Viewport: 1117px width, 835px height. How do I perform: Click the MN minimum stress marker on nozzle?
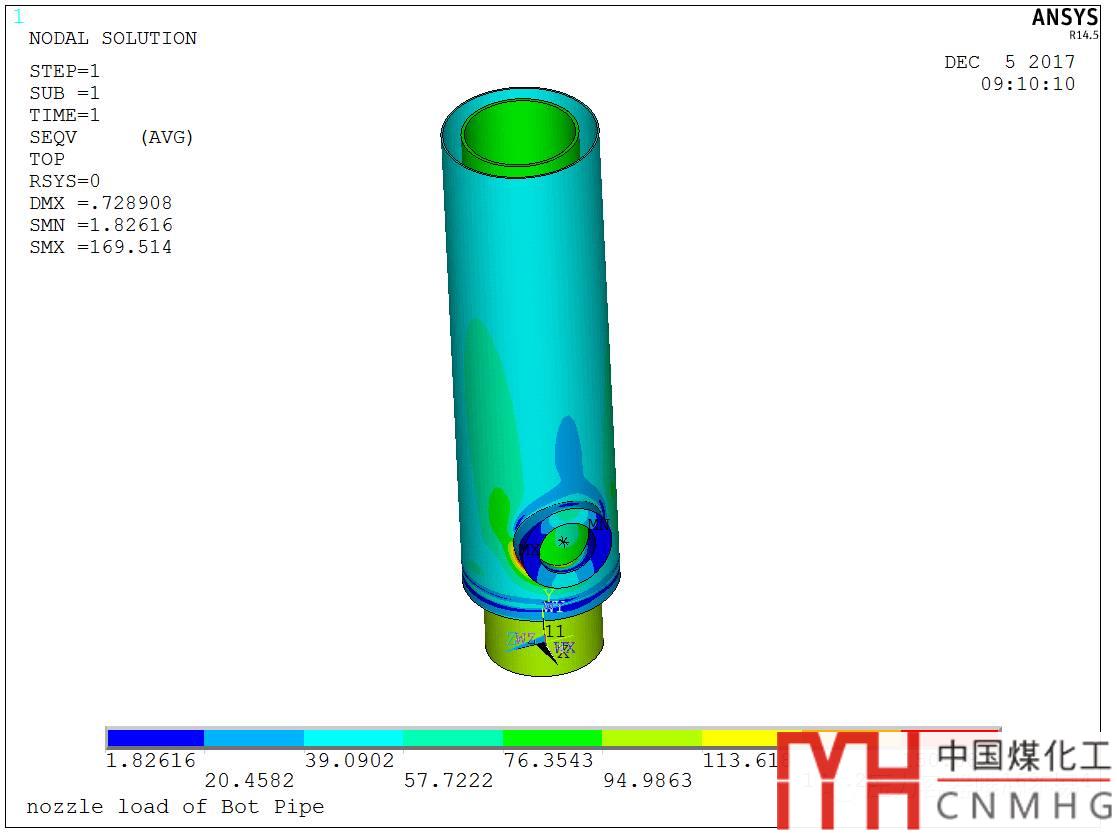tap(599, 524)
